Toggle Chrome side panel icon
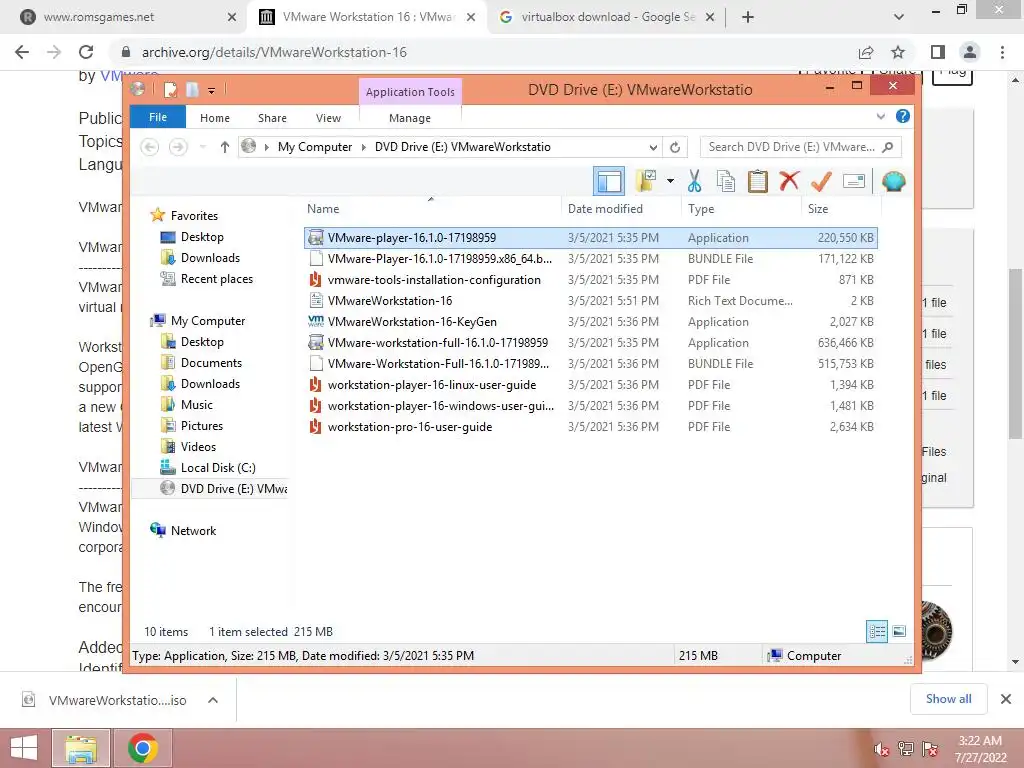Viewport: 1024px width, 768px height. click(x=938, y=52)
